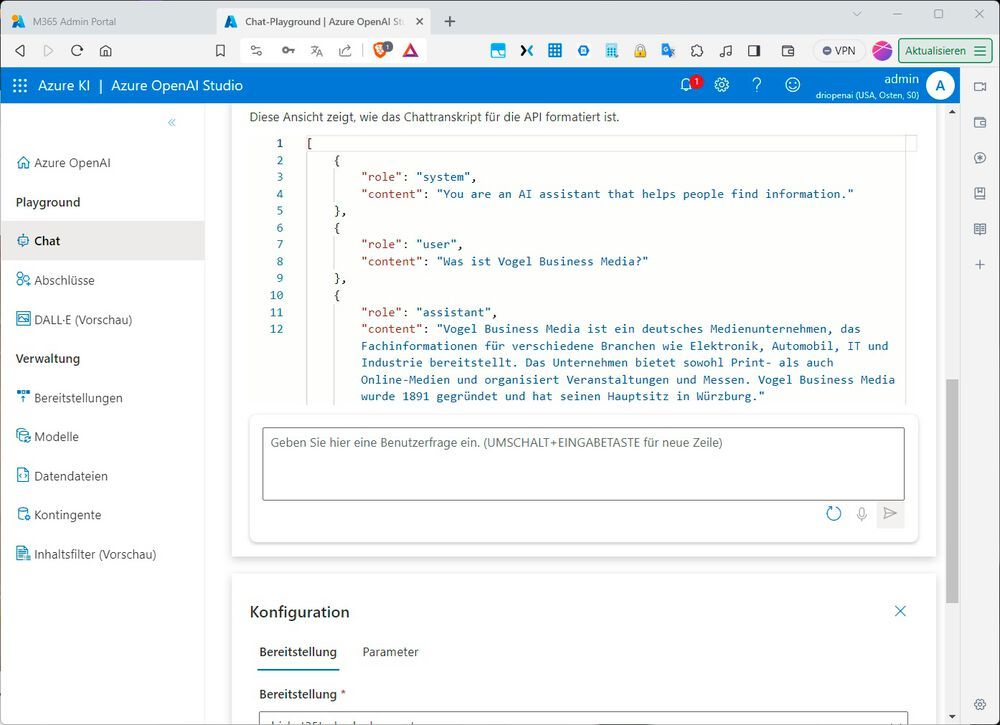Open Abschlüsse playground
The height and width of the screenshot is (725, 1000).
(55, 280)
